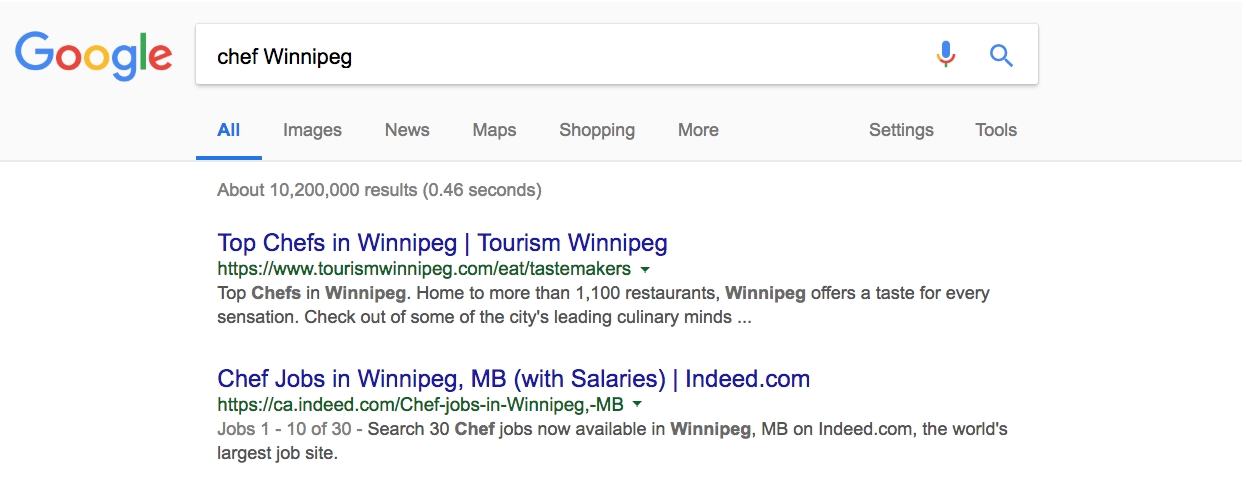Screen dimensions: 1246x482
Task: Start voice search with the microphone icon
Action: pyautogui.click(x=945, y=54)
